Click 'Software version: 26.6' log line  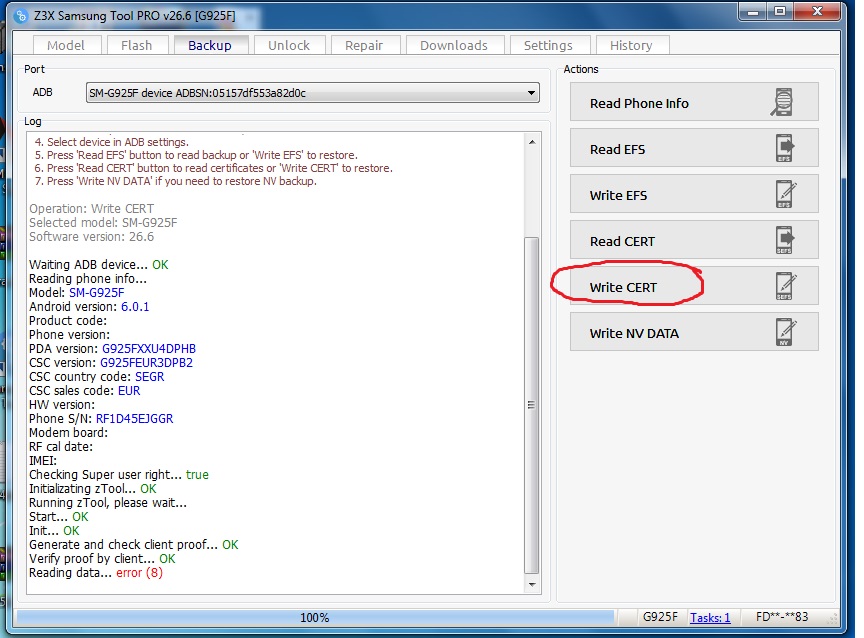click(x=91, y=237)
